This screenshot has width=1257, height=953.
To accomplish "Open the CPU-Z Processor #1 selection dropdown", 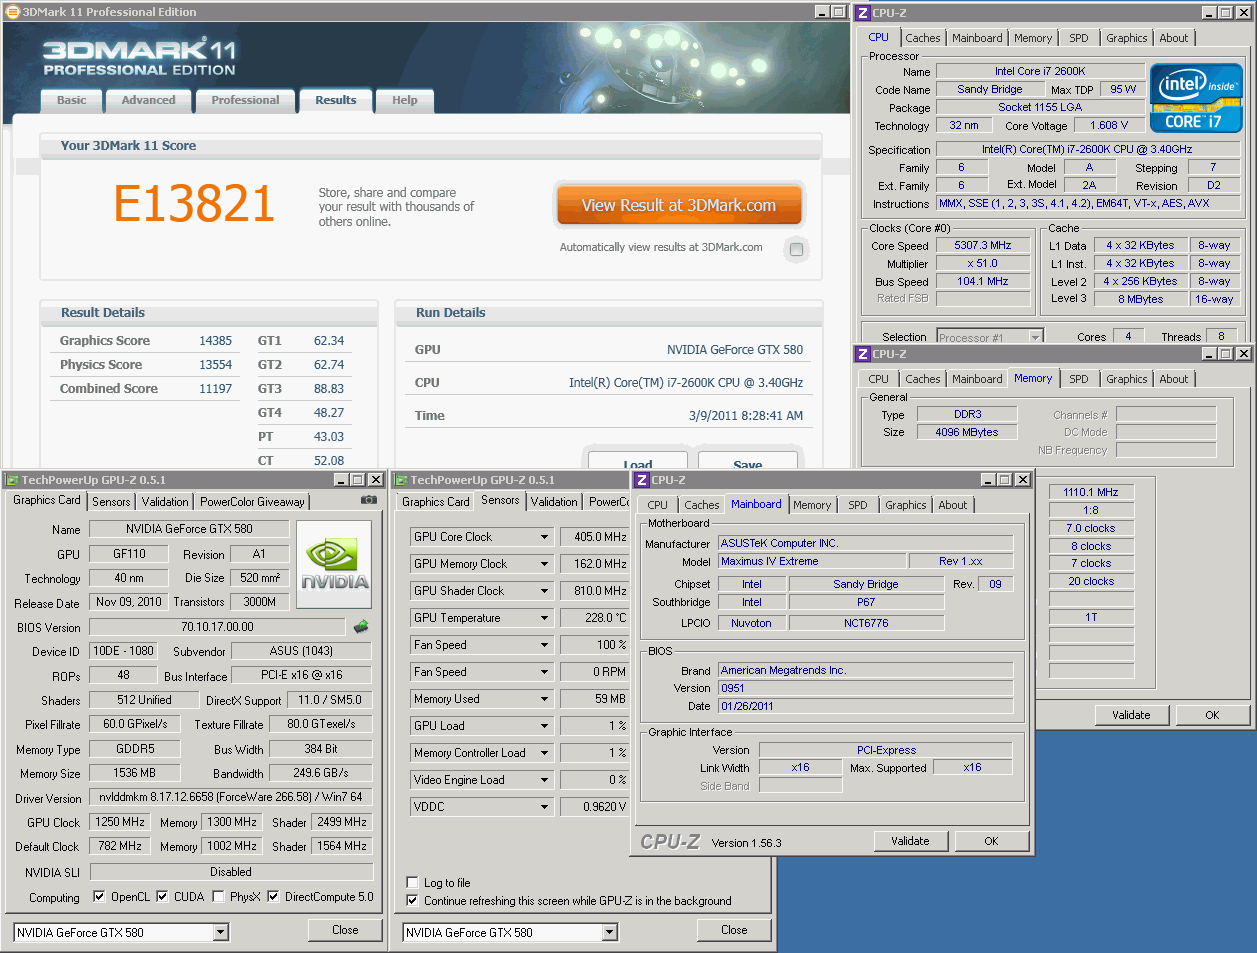I will [x=1035, y=337].
